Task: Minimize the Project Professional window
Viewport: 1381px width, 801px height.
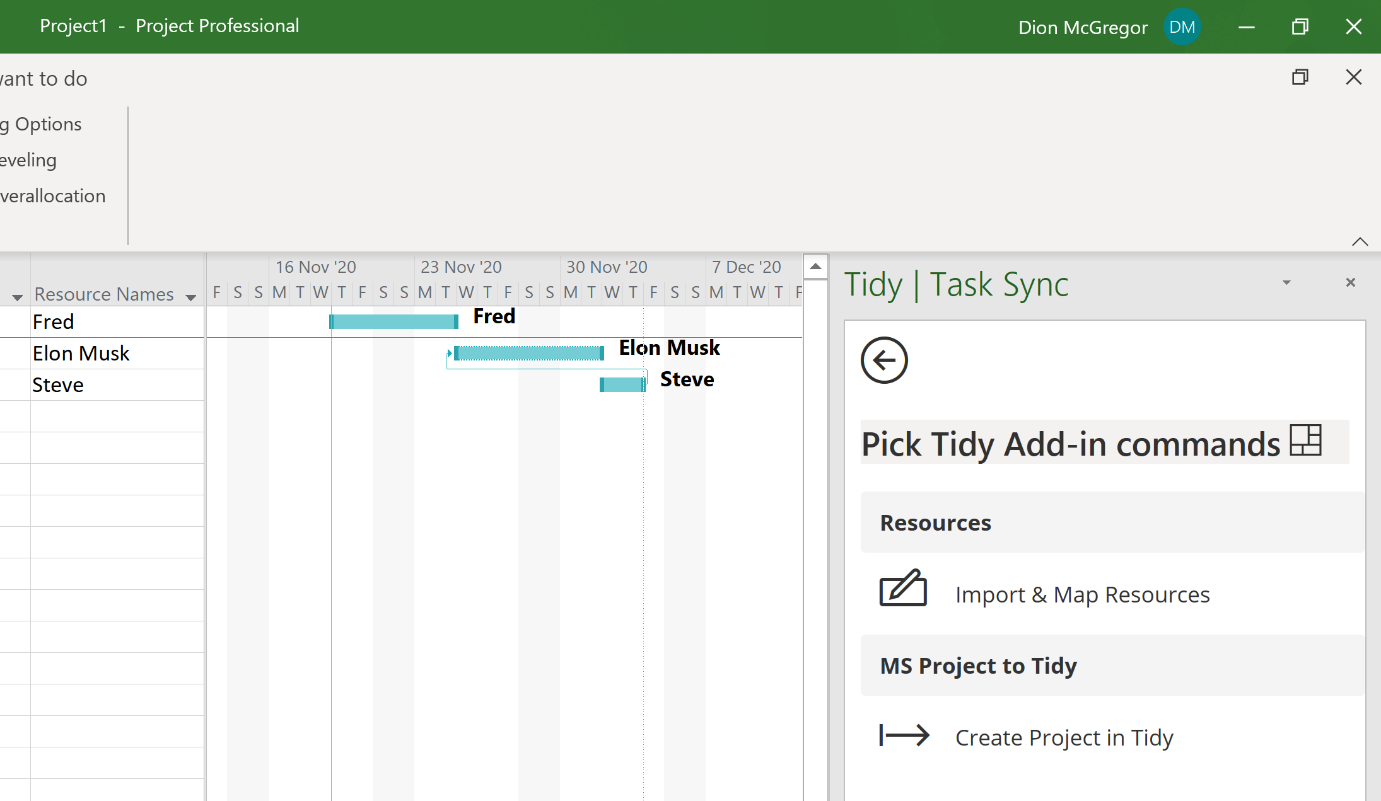Action: coord(1246,27)
